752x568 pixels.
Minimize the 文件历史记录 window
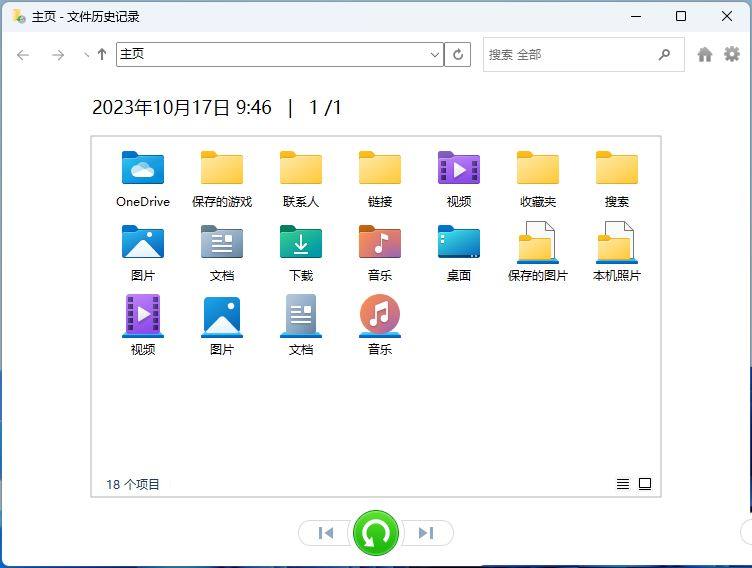636,16
